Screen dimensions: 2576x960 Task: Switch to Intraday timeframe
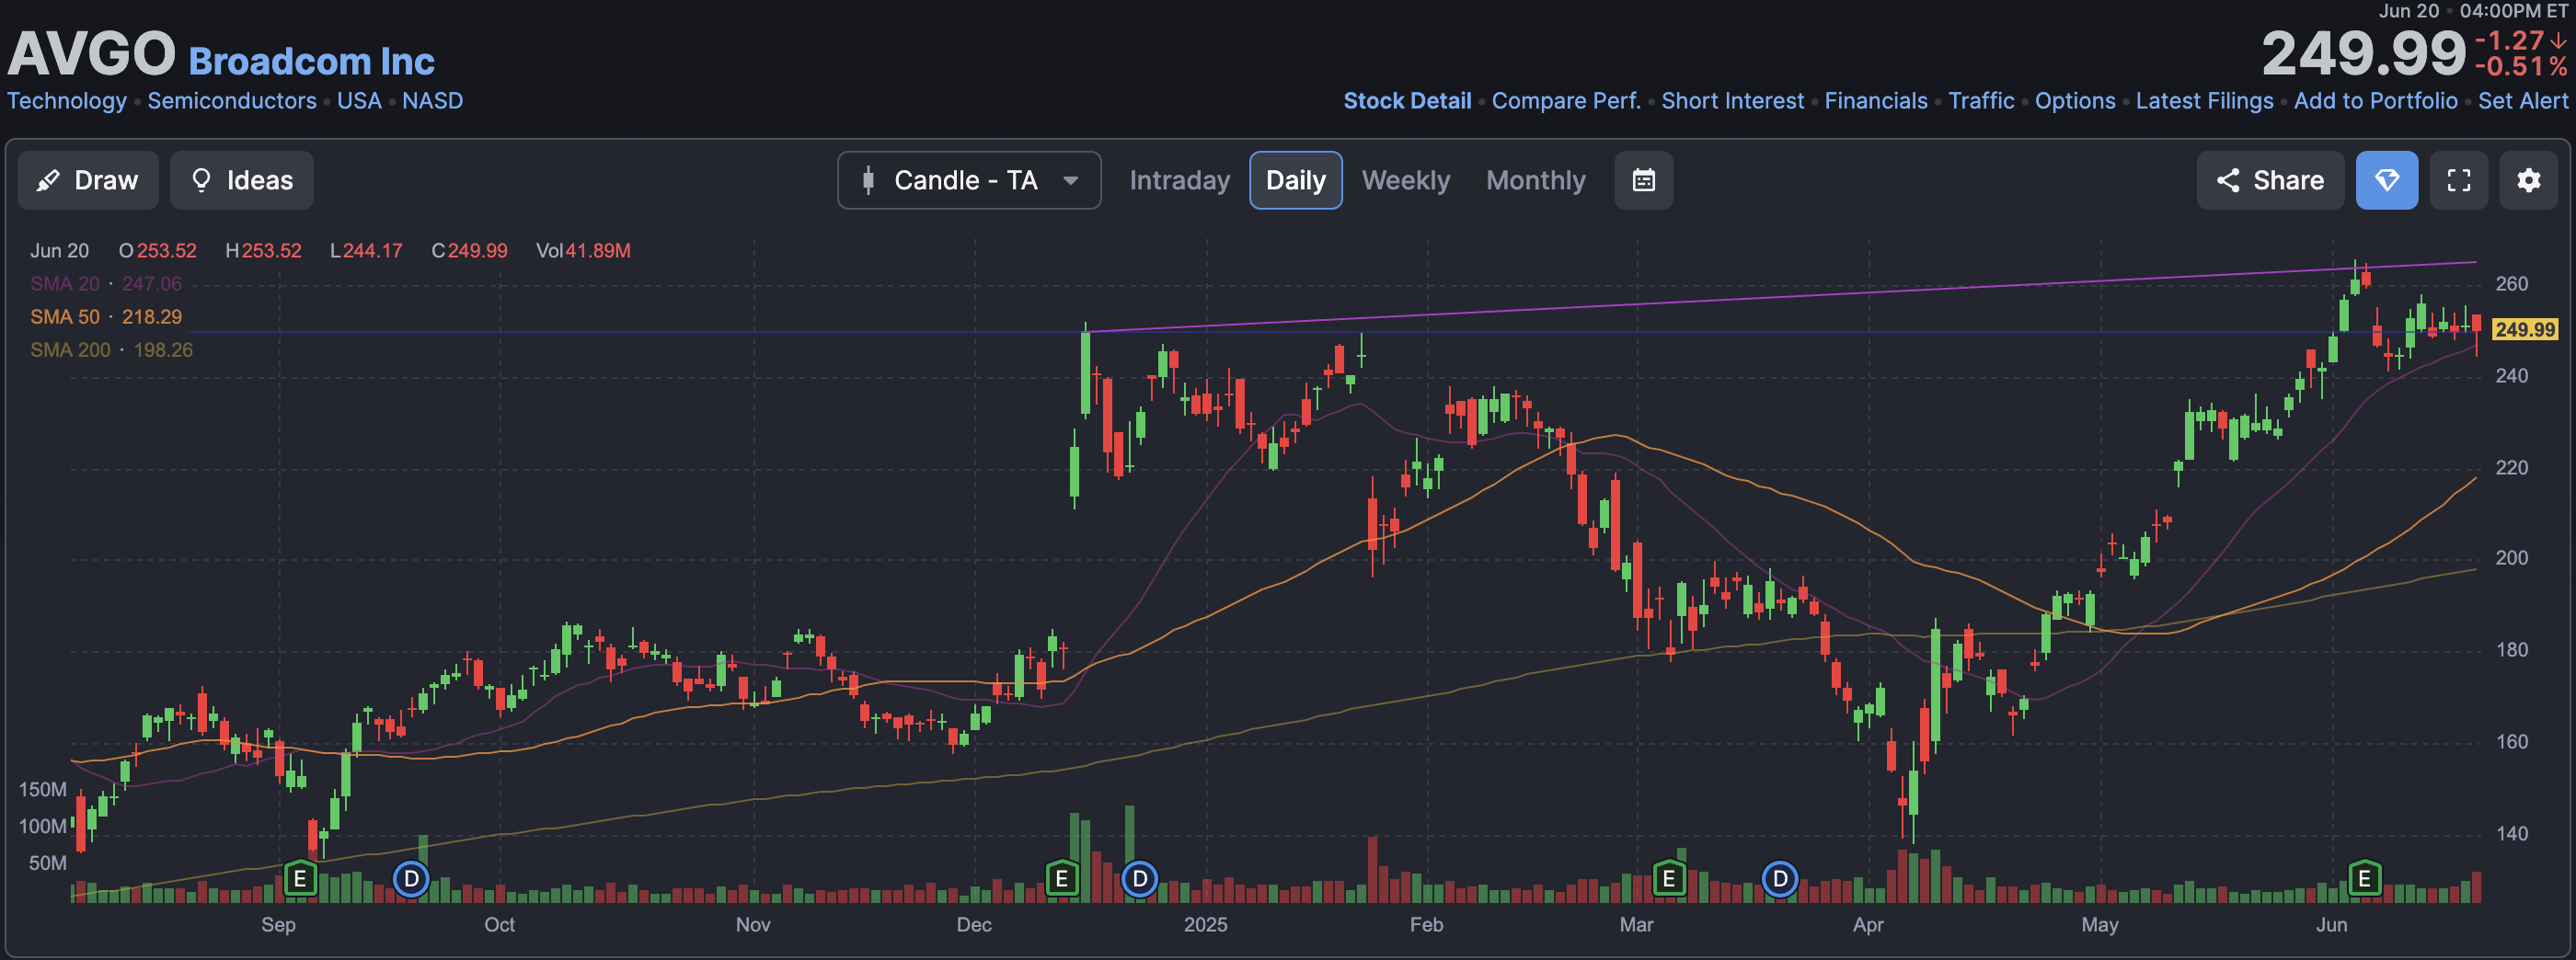1179,180
